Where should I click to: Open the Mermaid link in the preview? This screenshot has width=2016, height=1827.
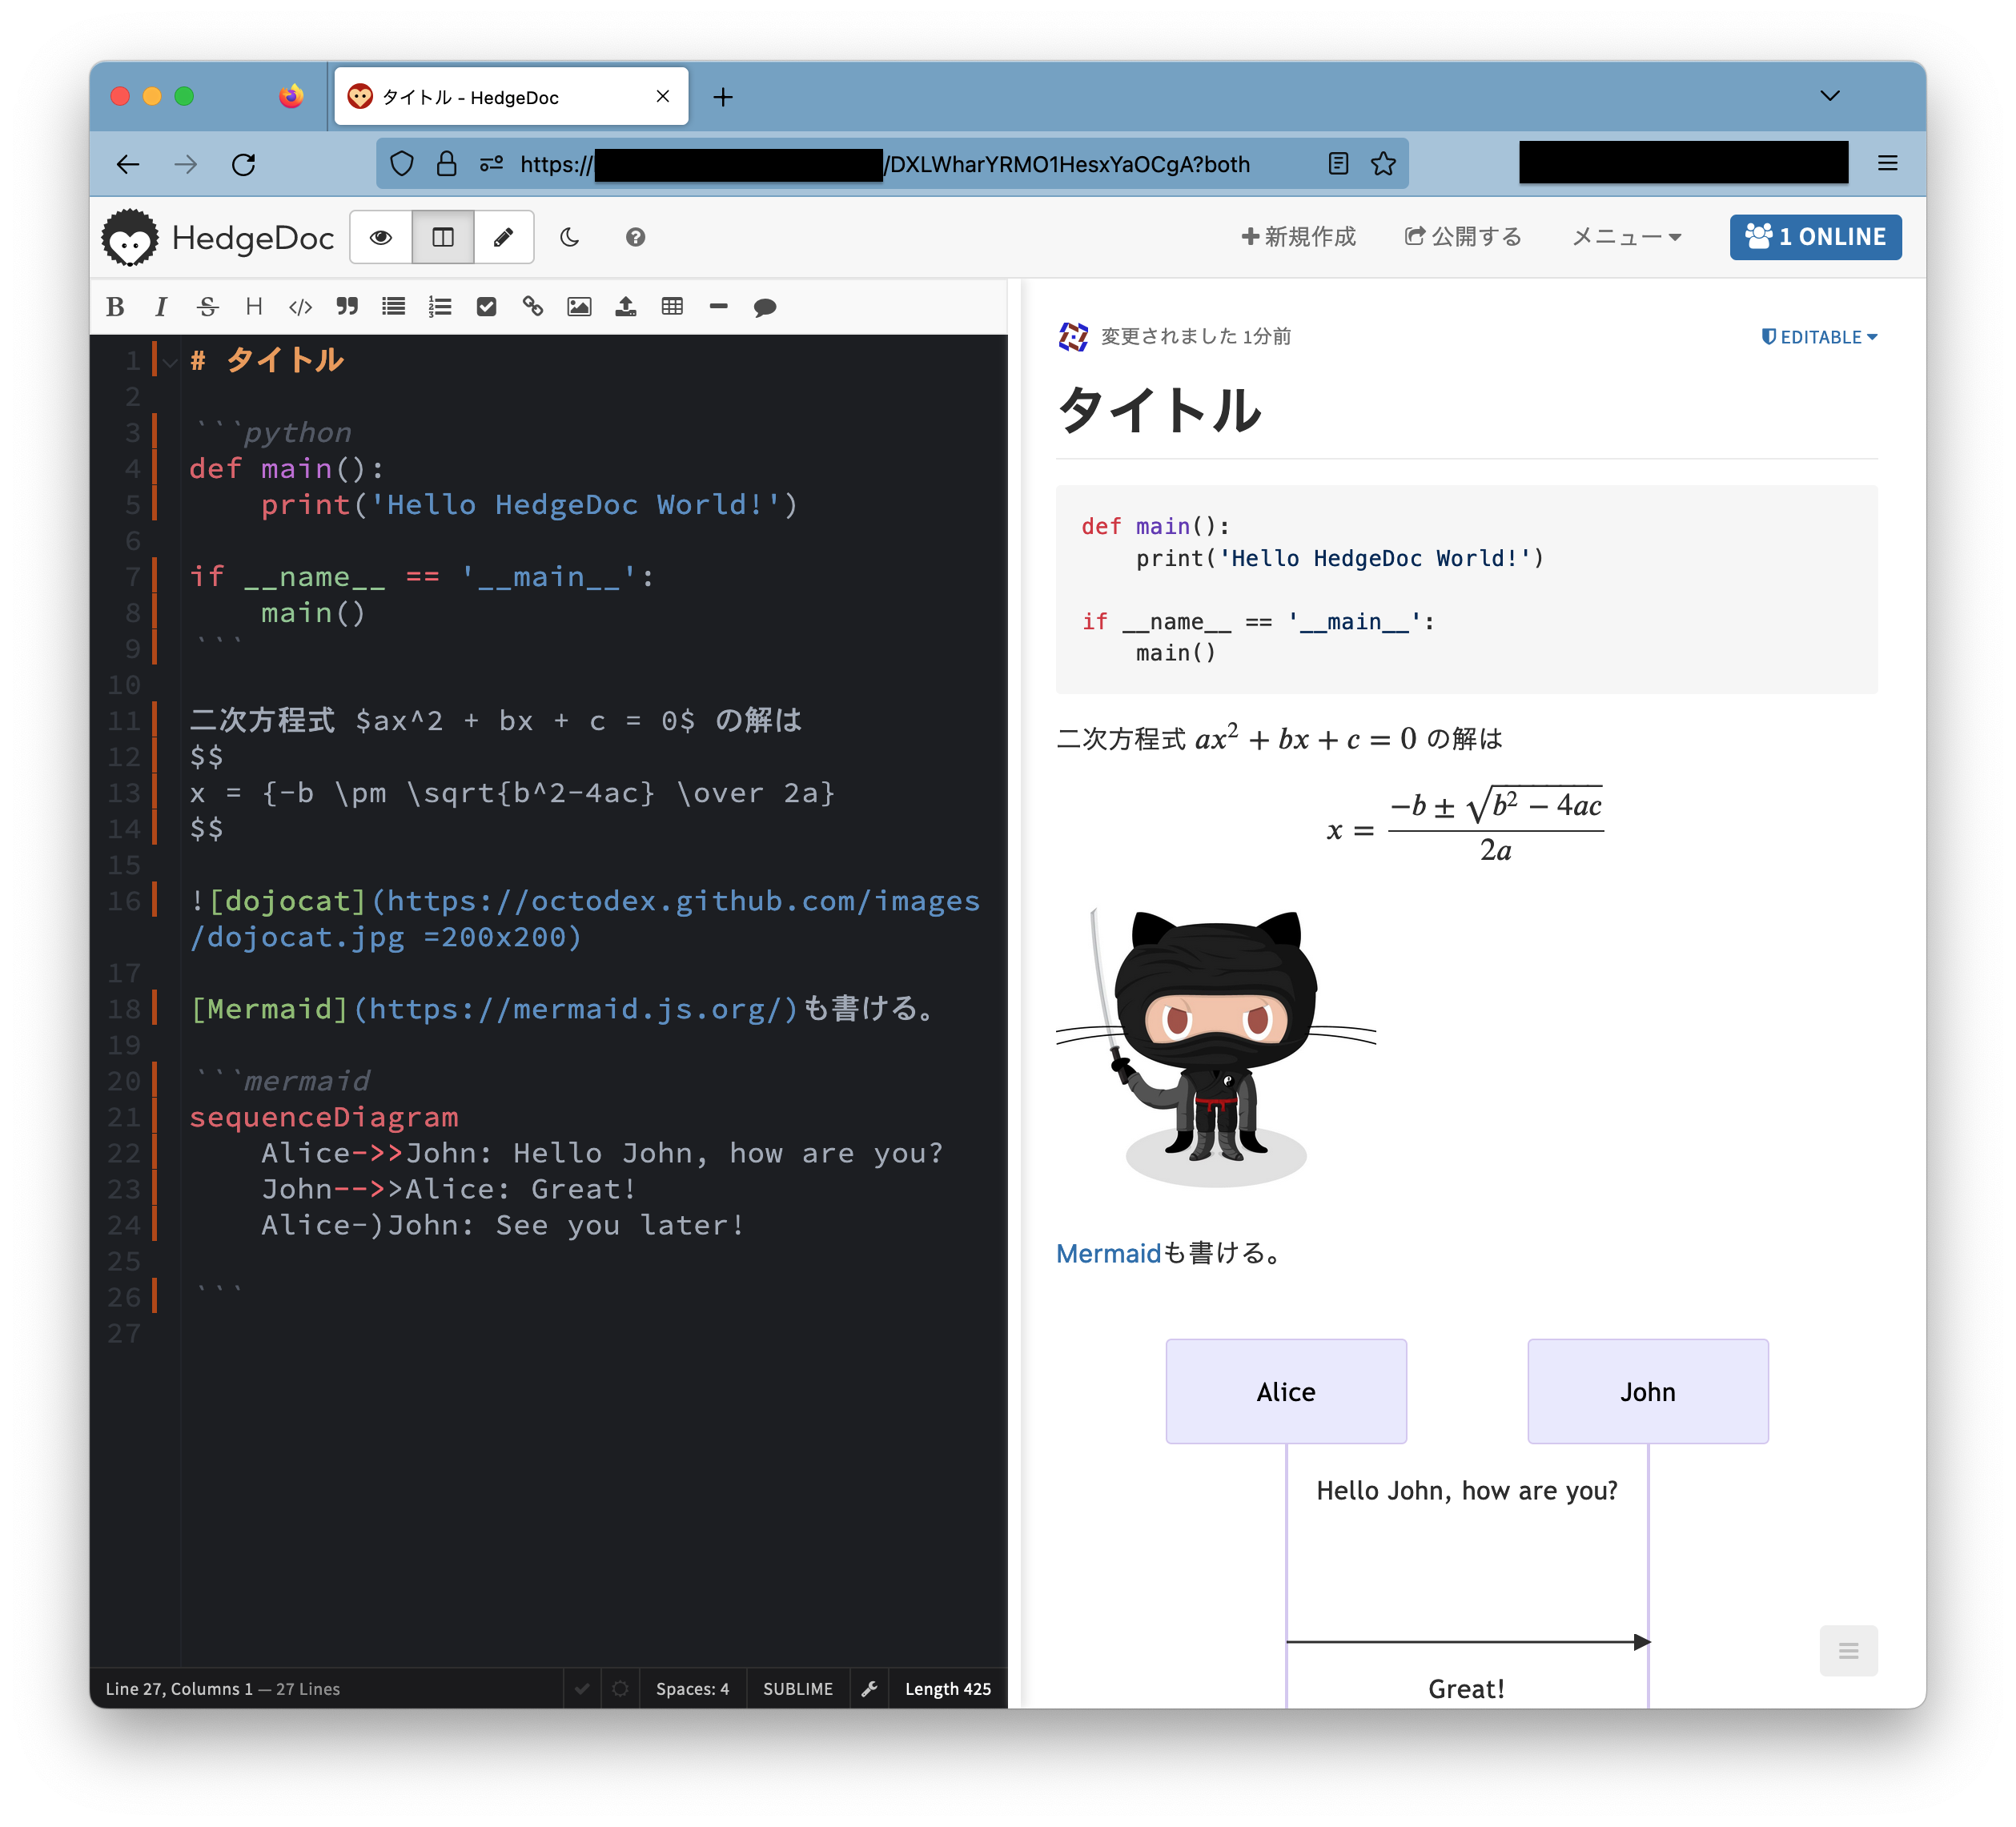[x=1108, y=1253]
